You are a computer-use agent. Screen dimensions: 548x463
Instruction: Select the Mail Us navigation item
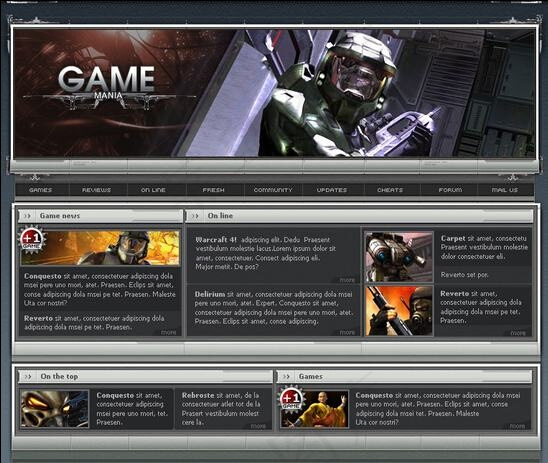coord(505,190)
